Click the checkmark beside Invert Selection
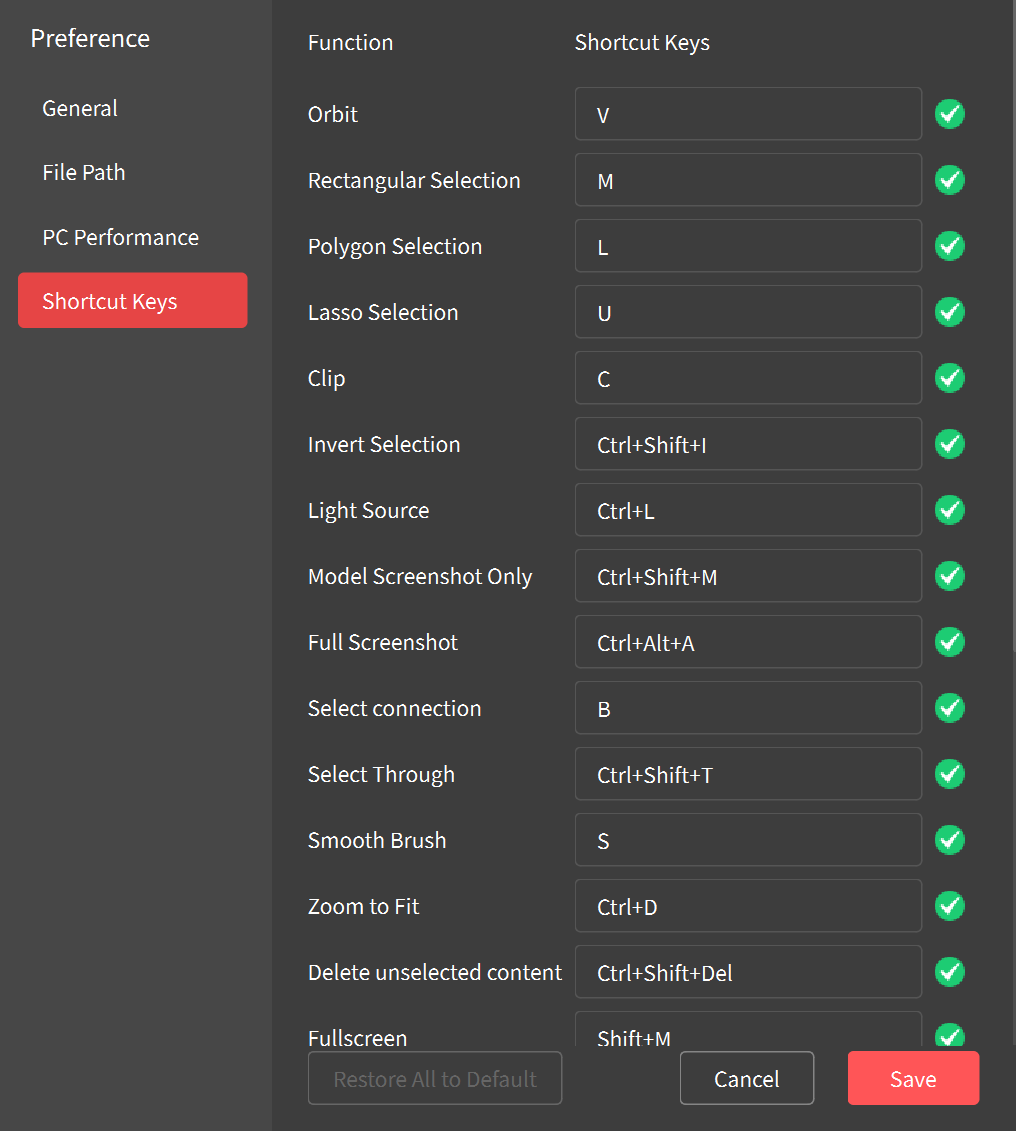Image resolution: width=1016 pixels, height=1131 pixels. point(949,444)
